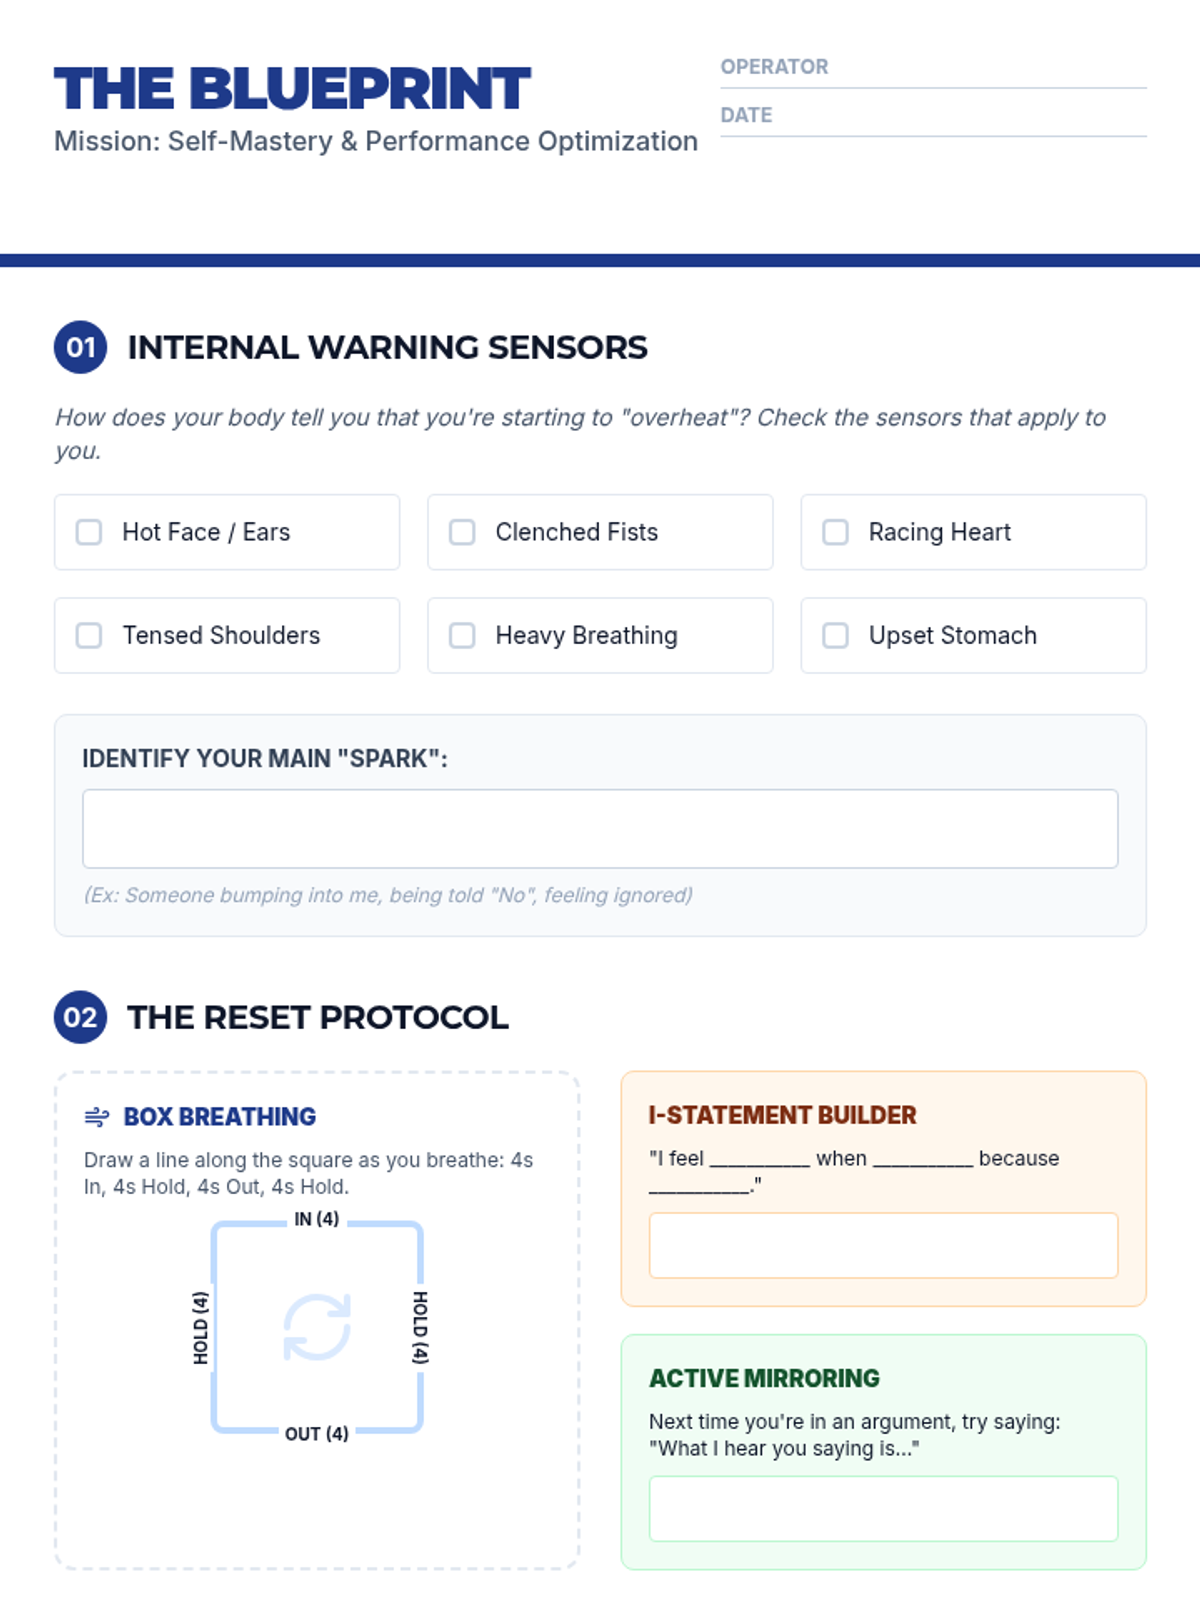Select the Tensed Shoulders checkbox
The image size is (1200, 1600).
coord(89,635)
